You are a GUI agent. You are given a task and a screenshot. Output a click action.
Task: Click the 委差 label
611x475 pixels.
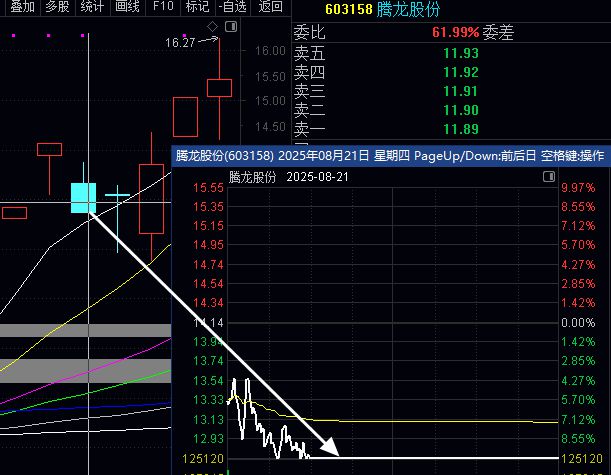pyautogui.click(x=498, y=32)
